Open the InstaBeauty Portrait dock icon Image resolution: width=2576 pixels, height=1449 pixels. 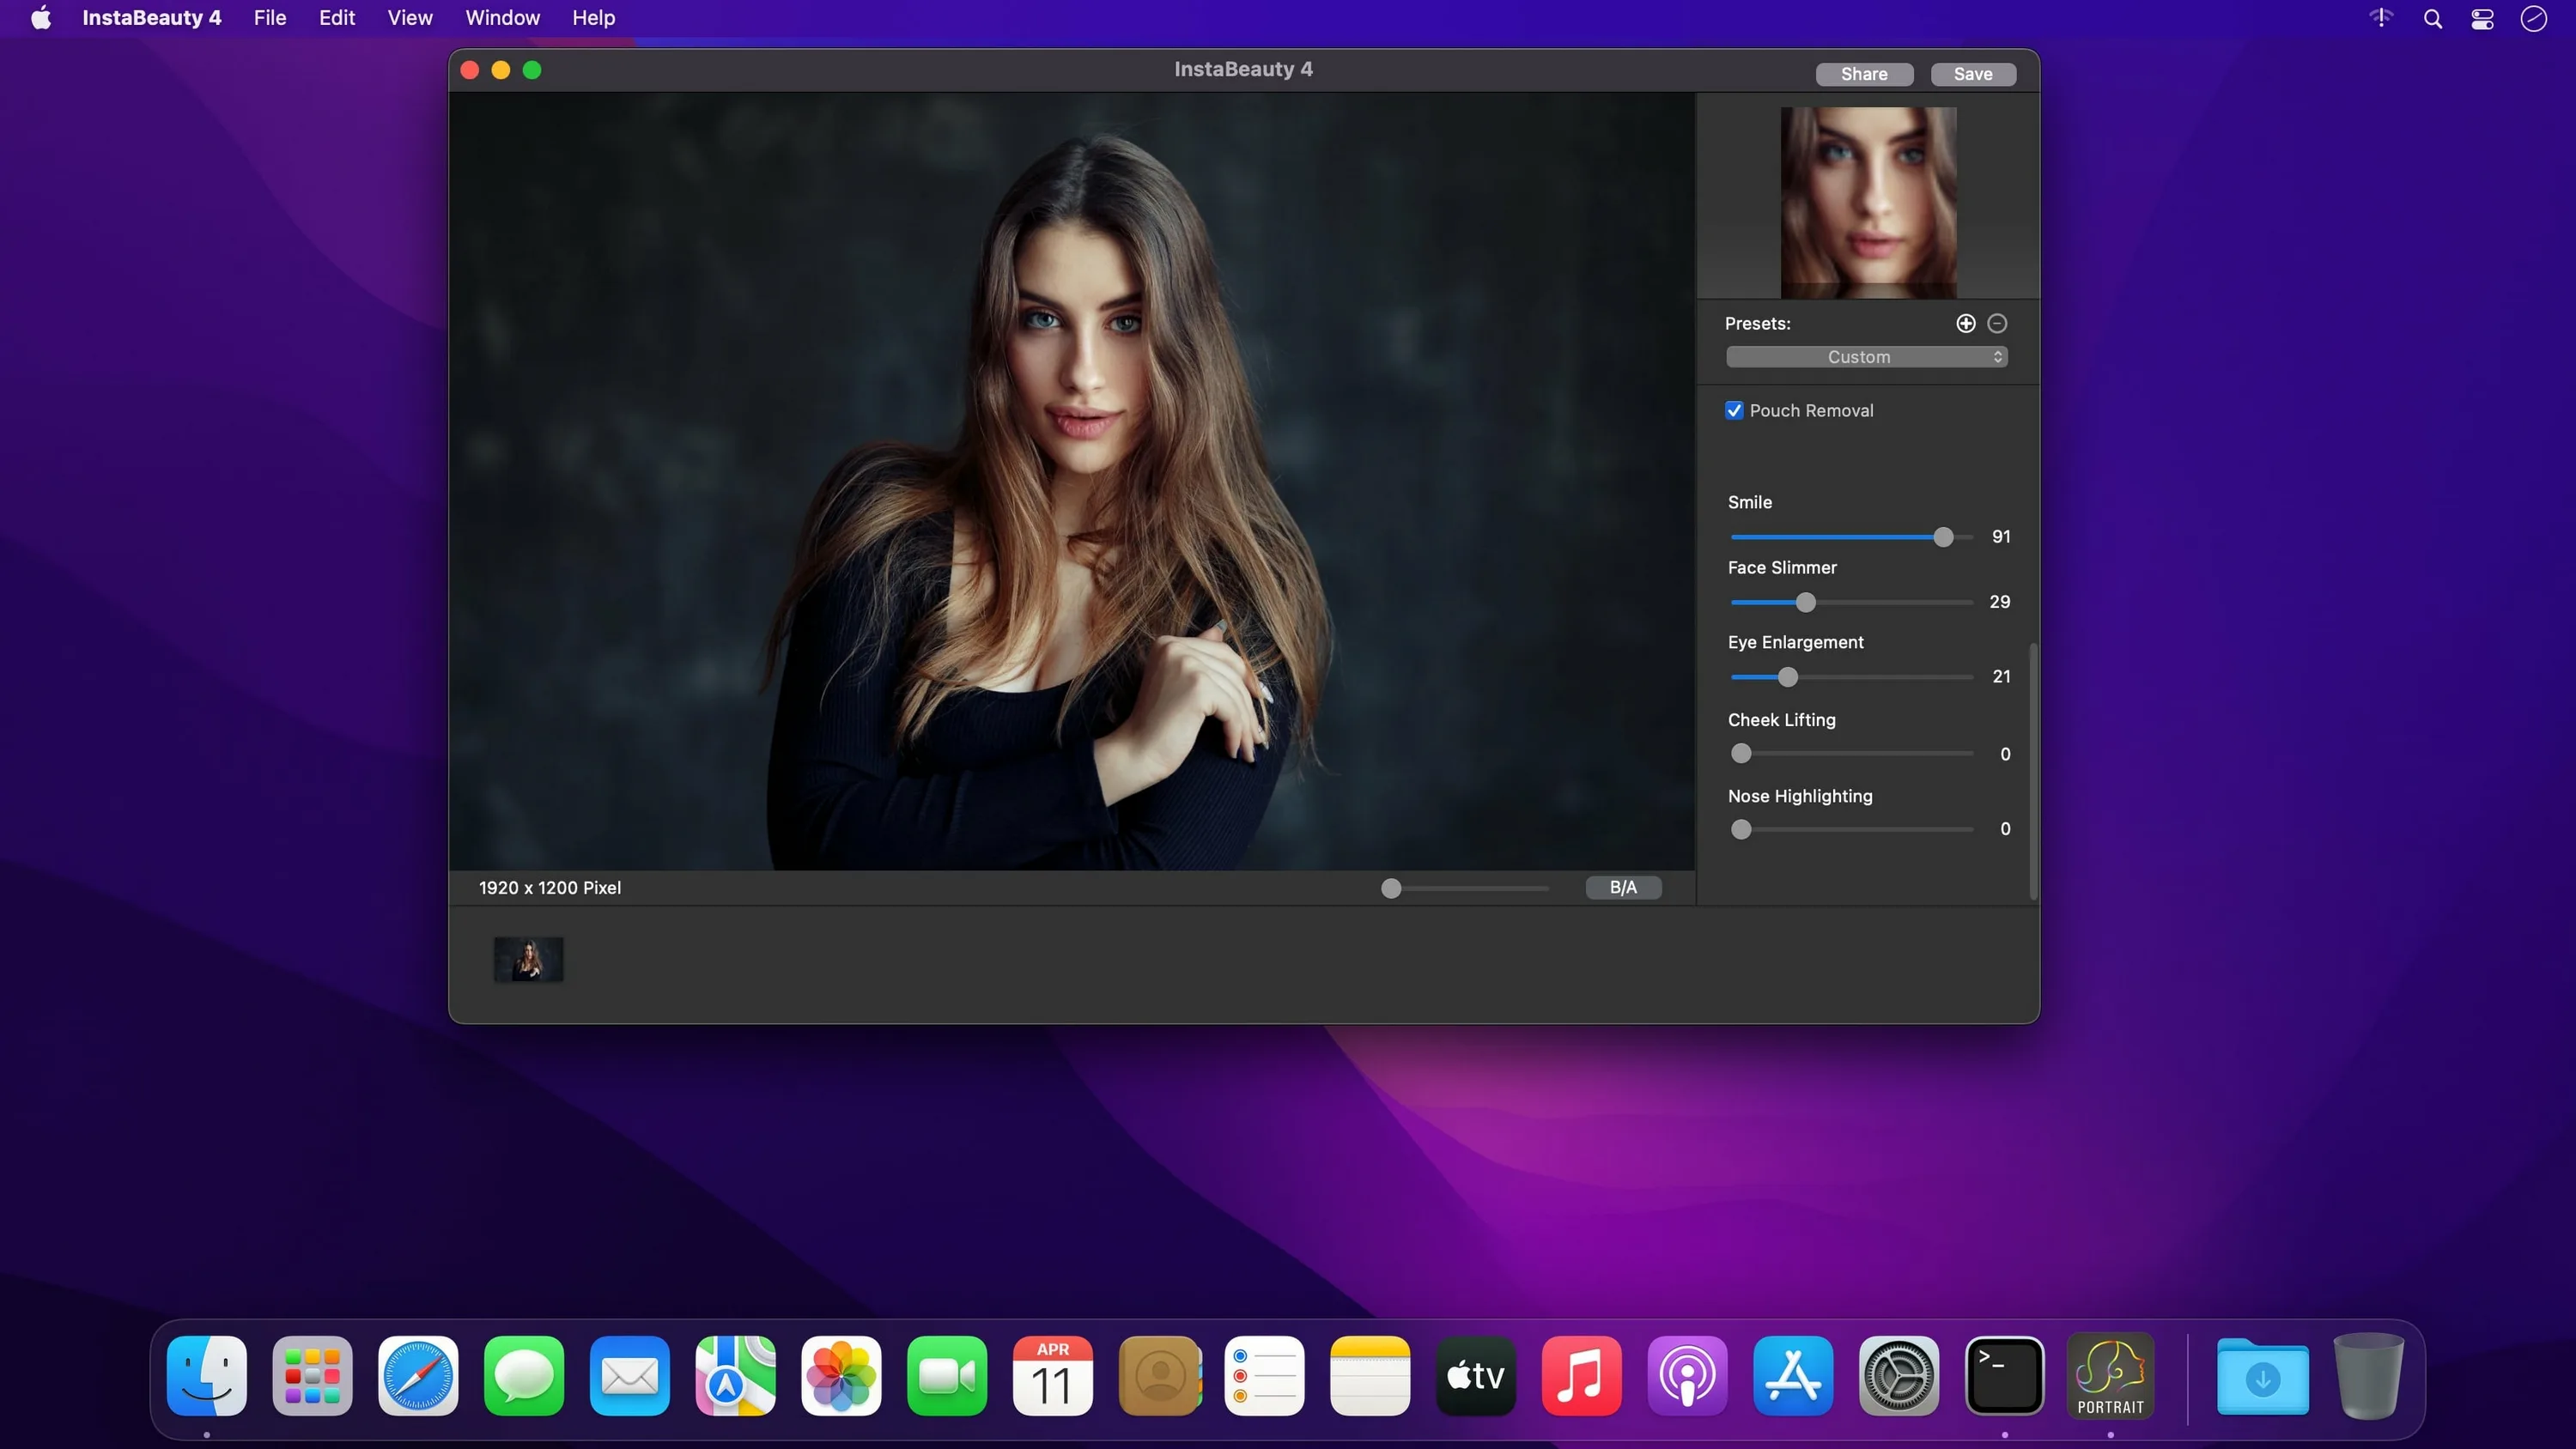[x=2110, y=1376]
